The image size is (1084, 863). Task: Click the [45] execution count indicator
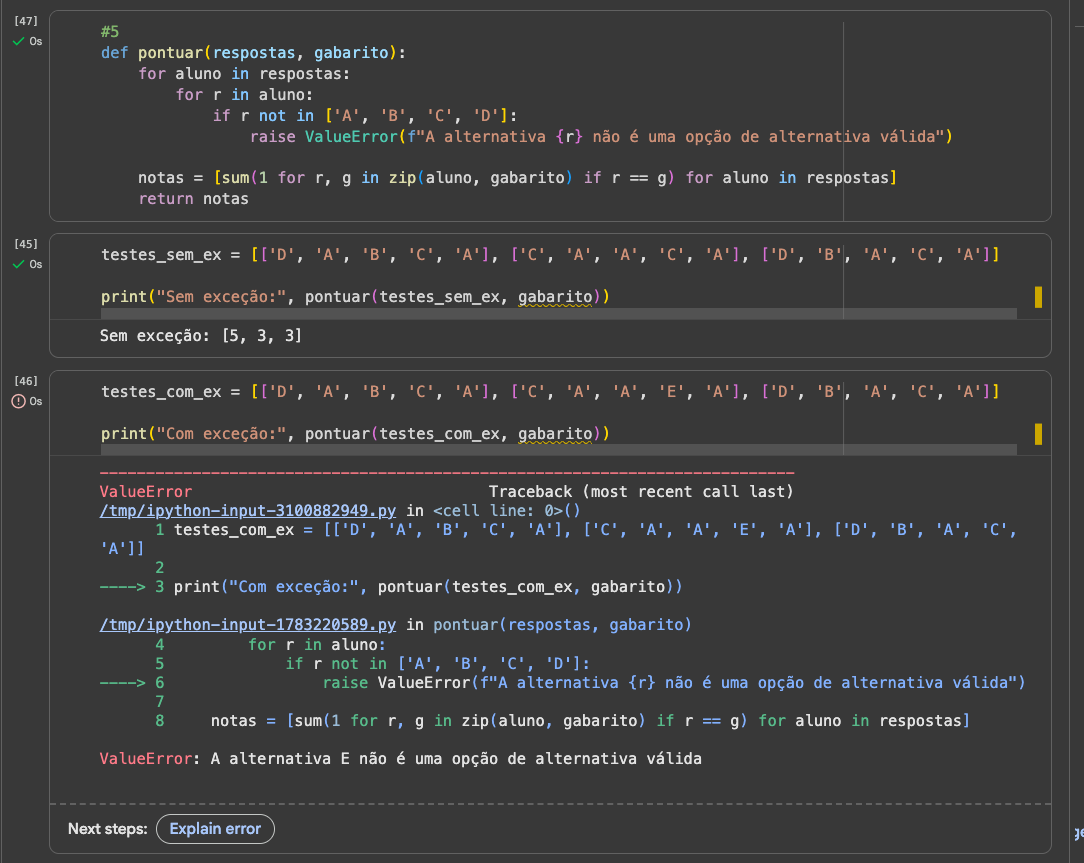[27, 244]
